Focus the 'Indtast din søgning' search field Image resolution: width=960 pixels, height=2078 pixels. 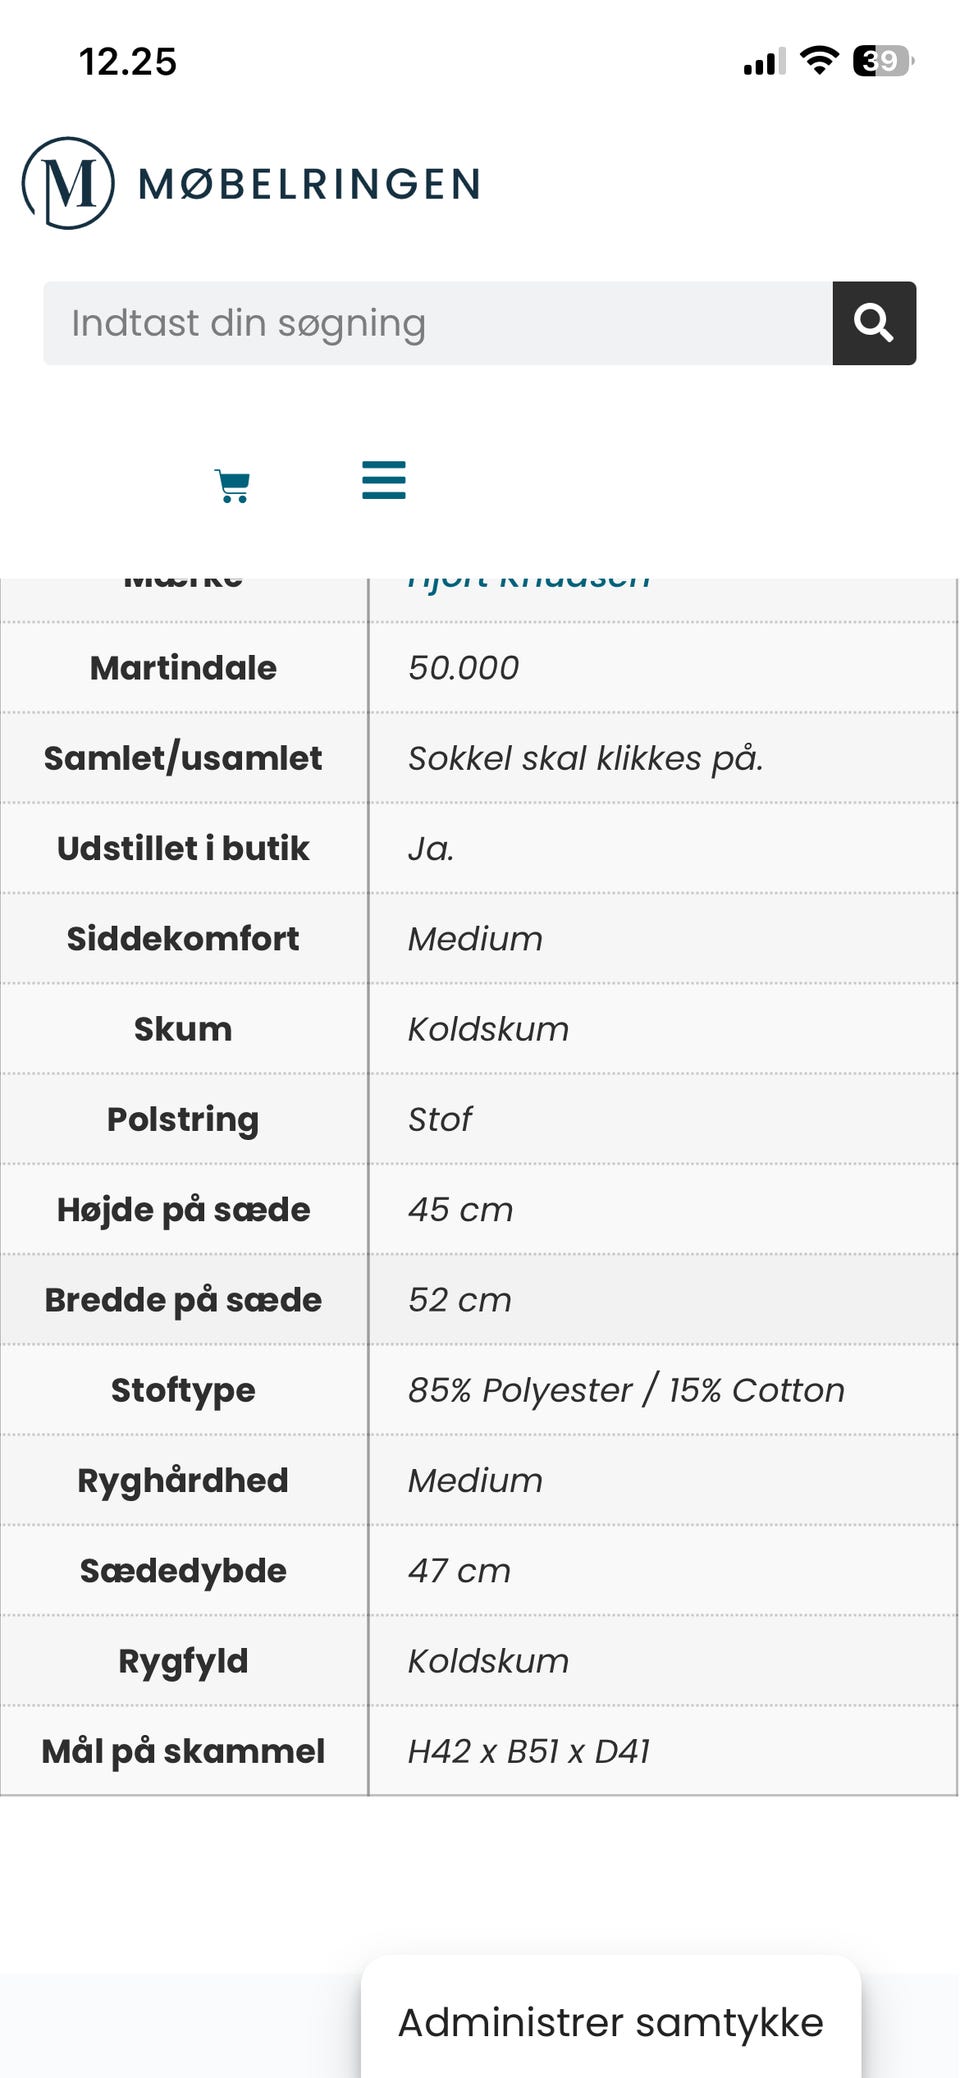[437, 323]
